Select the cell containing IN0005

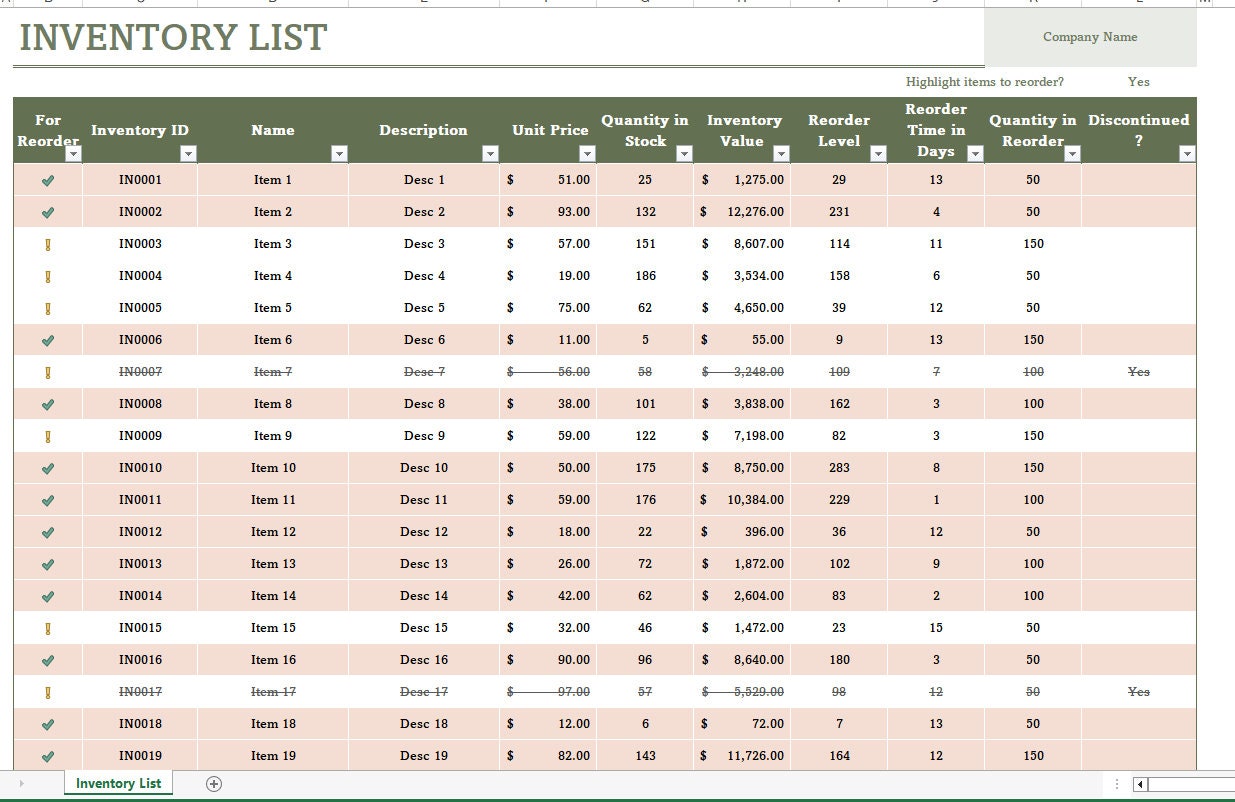click(x=140, y=307)
